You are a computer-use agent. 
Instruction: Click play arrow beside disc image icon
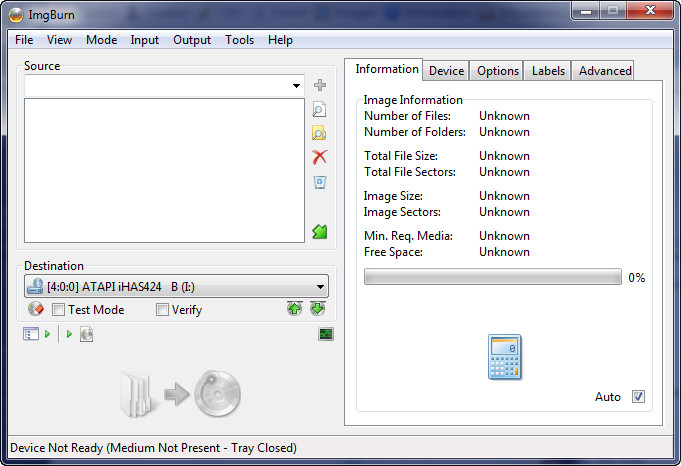pyautogui.click(x=69, y=334)
